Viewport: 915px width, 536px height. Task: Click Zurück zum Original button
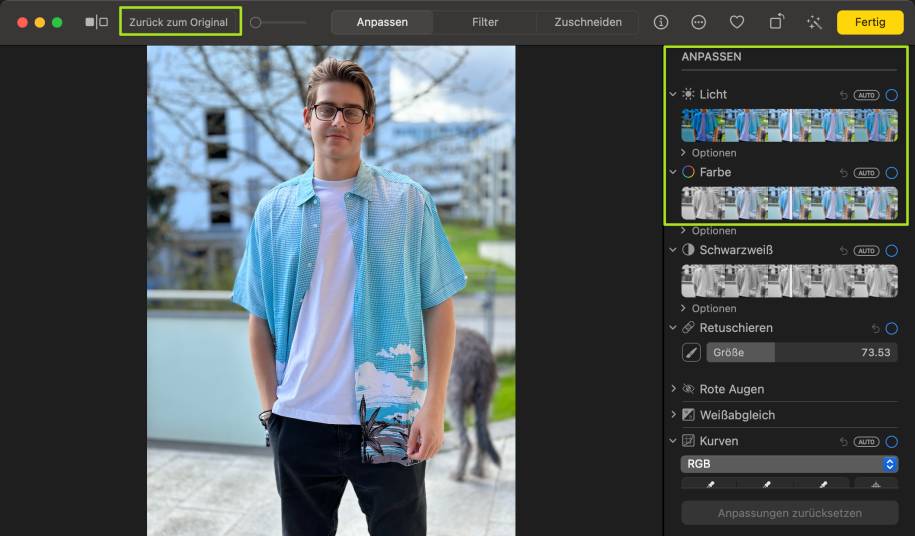click(x=179, y=22)
